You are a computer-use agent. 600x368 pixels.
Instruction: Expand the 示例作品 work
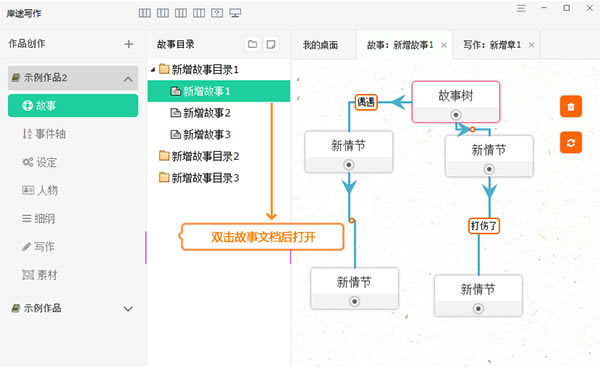[128, 309]
